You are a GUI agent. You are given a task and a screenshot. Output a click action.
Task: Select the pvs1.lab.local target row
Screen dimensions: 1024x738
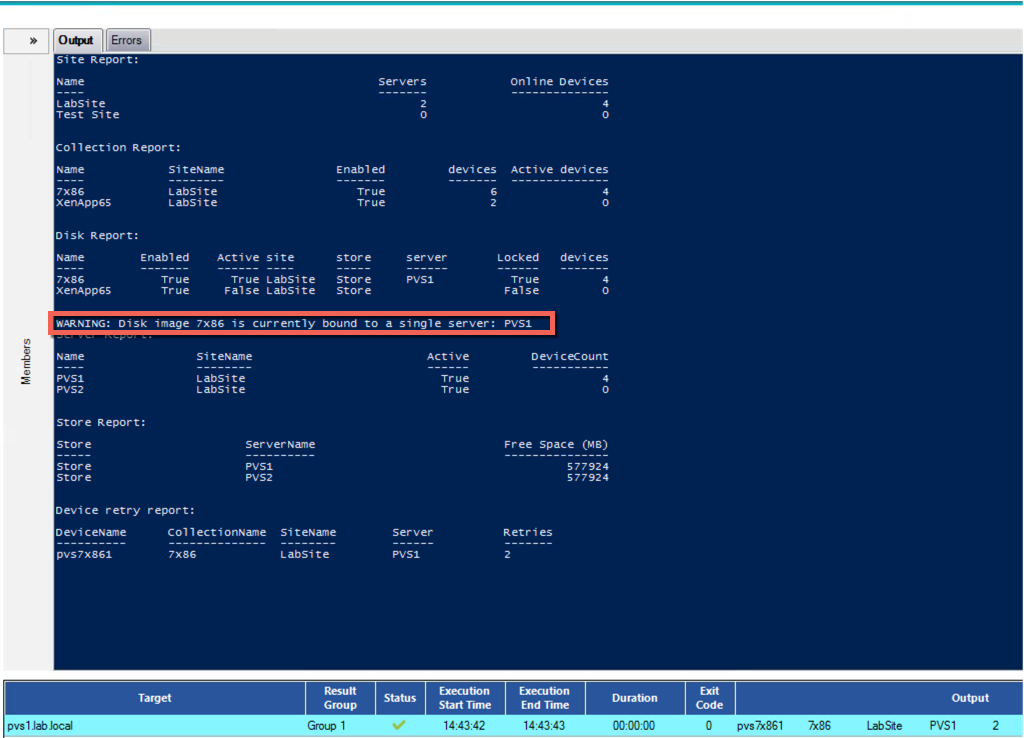pyautogui.click(x=514, y=726)
